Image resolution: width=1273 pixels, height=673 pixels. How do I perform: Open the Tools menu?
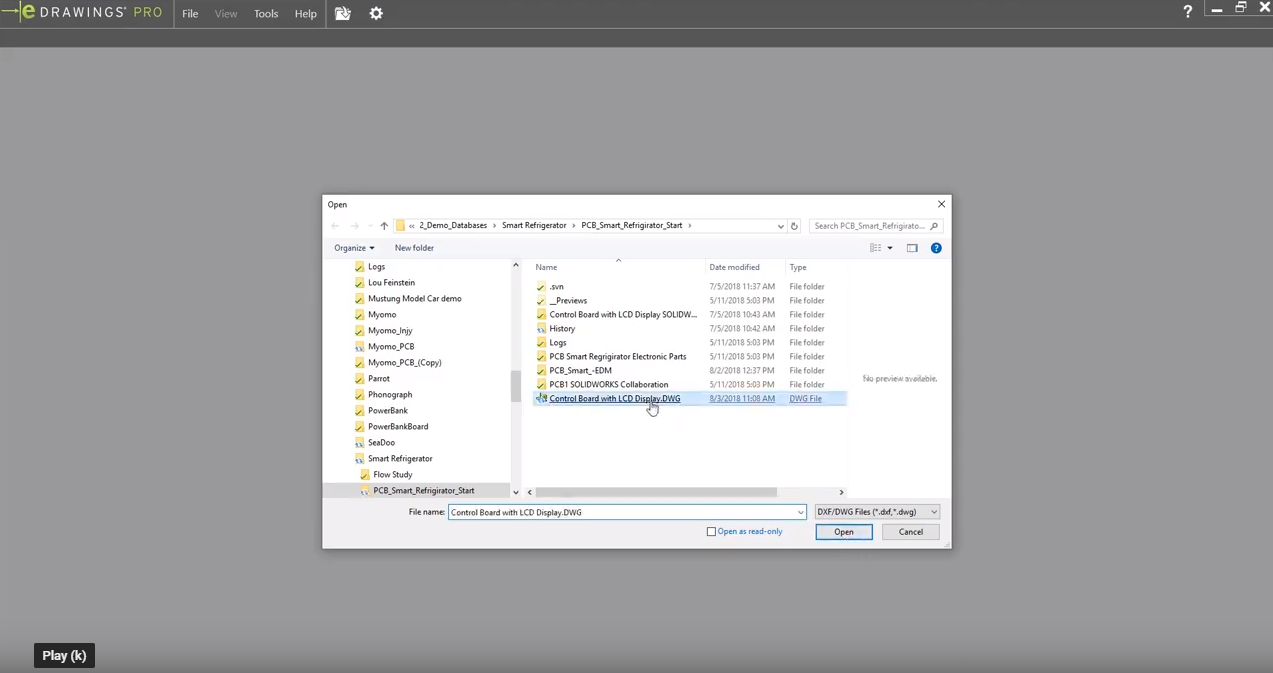coord(266,14)
